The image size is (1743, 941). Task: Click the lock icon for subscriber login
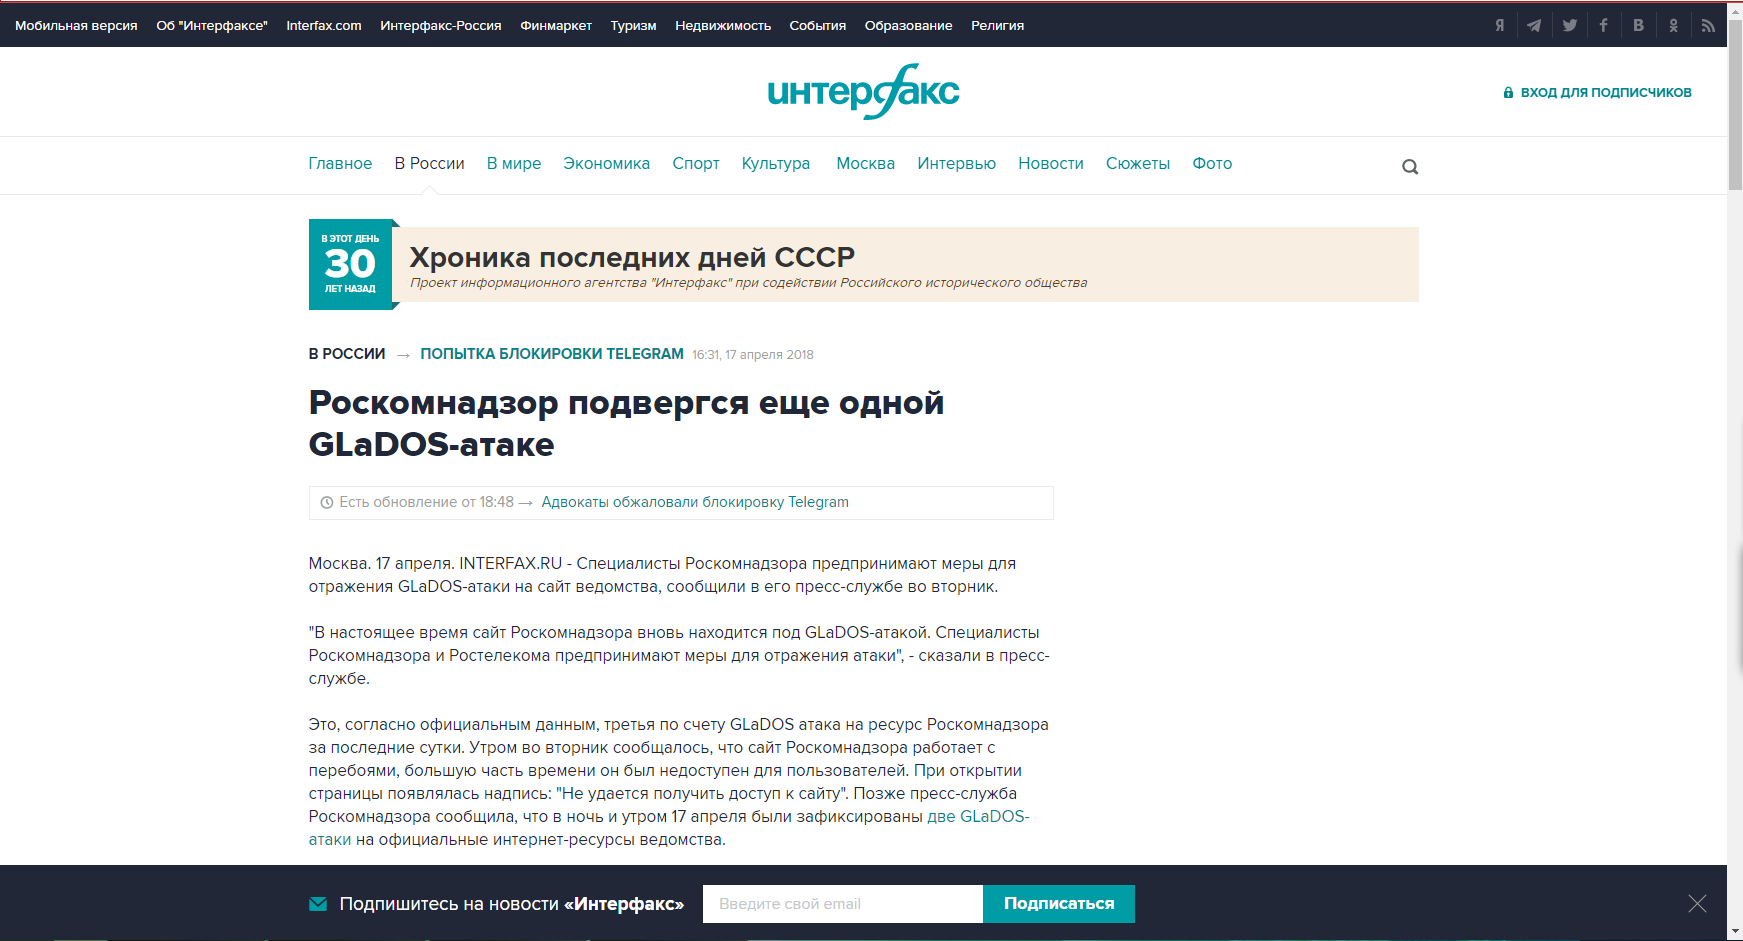coord(1508,92)
